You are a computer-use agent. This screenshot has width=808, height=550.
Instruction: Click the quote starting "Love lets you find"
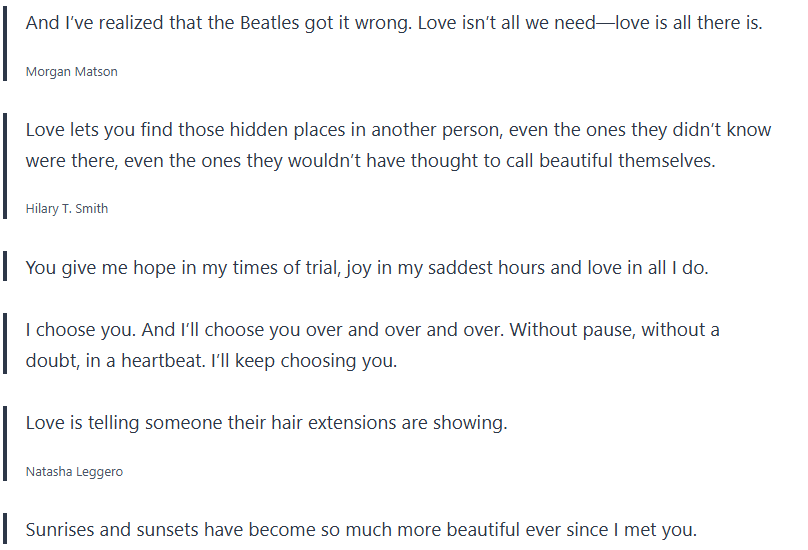click(400, 130)
